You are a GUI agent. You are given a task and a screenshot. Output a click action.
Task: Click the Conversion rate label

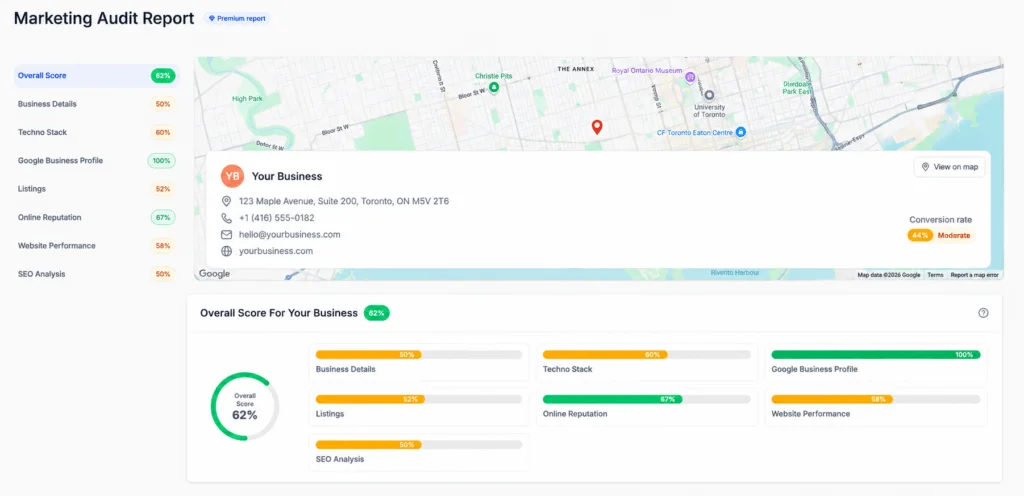pos(940,220)
